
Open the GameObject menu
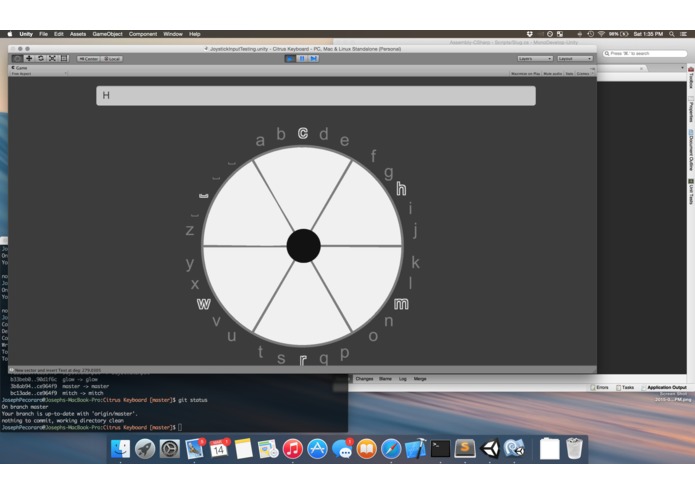[107, 34]
